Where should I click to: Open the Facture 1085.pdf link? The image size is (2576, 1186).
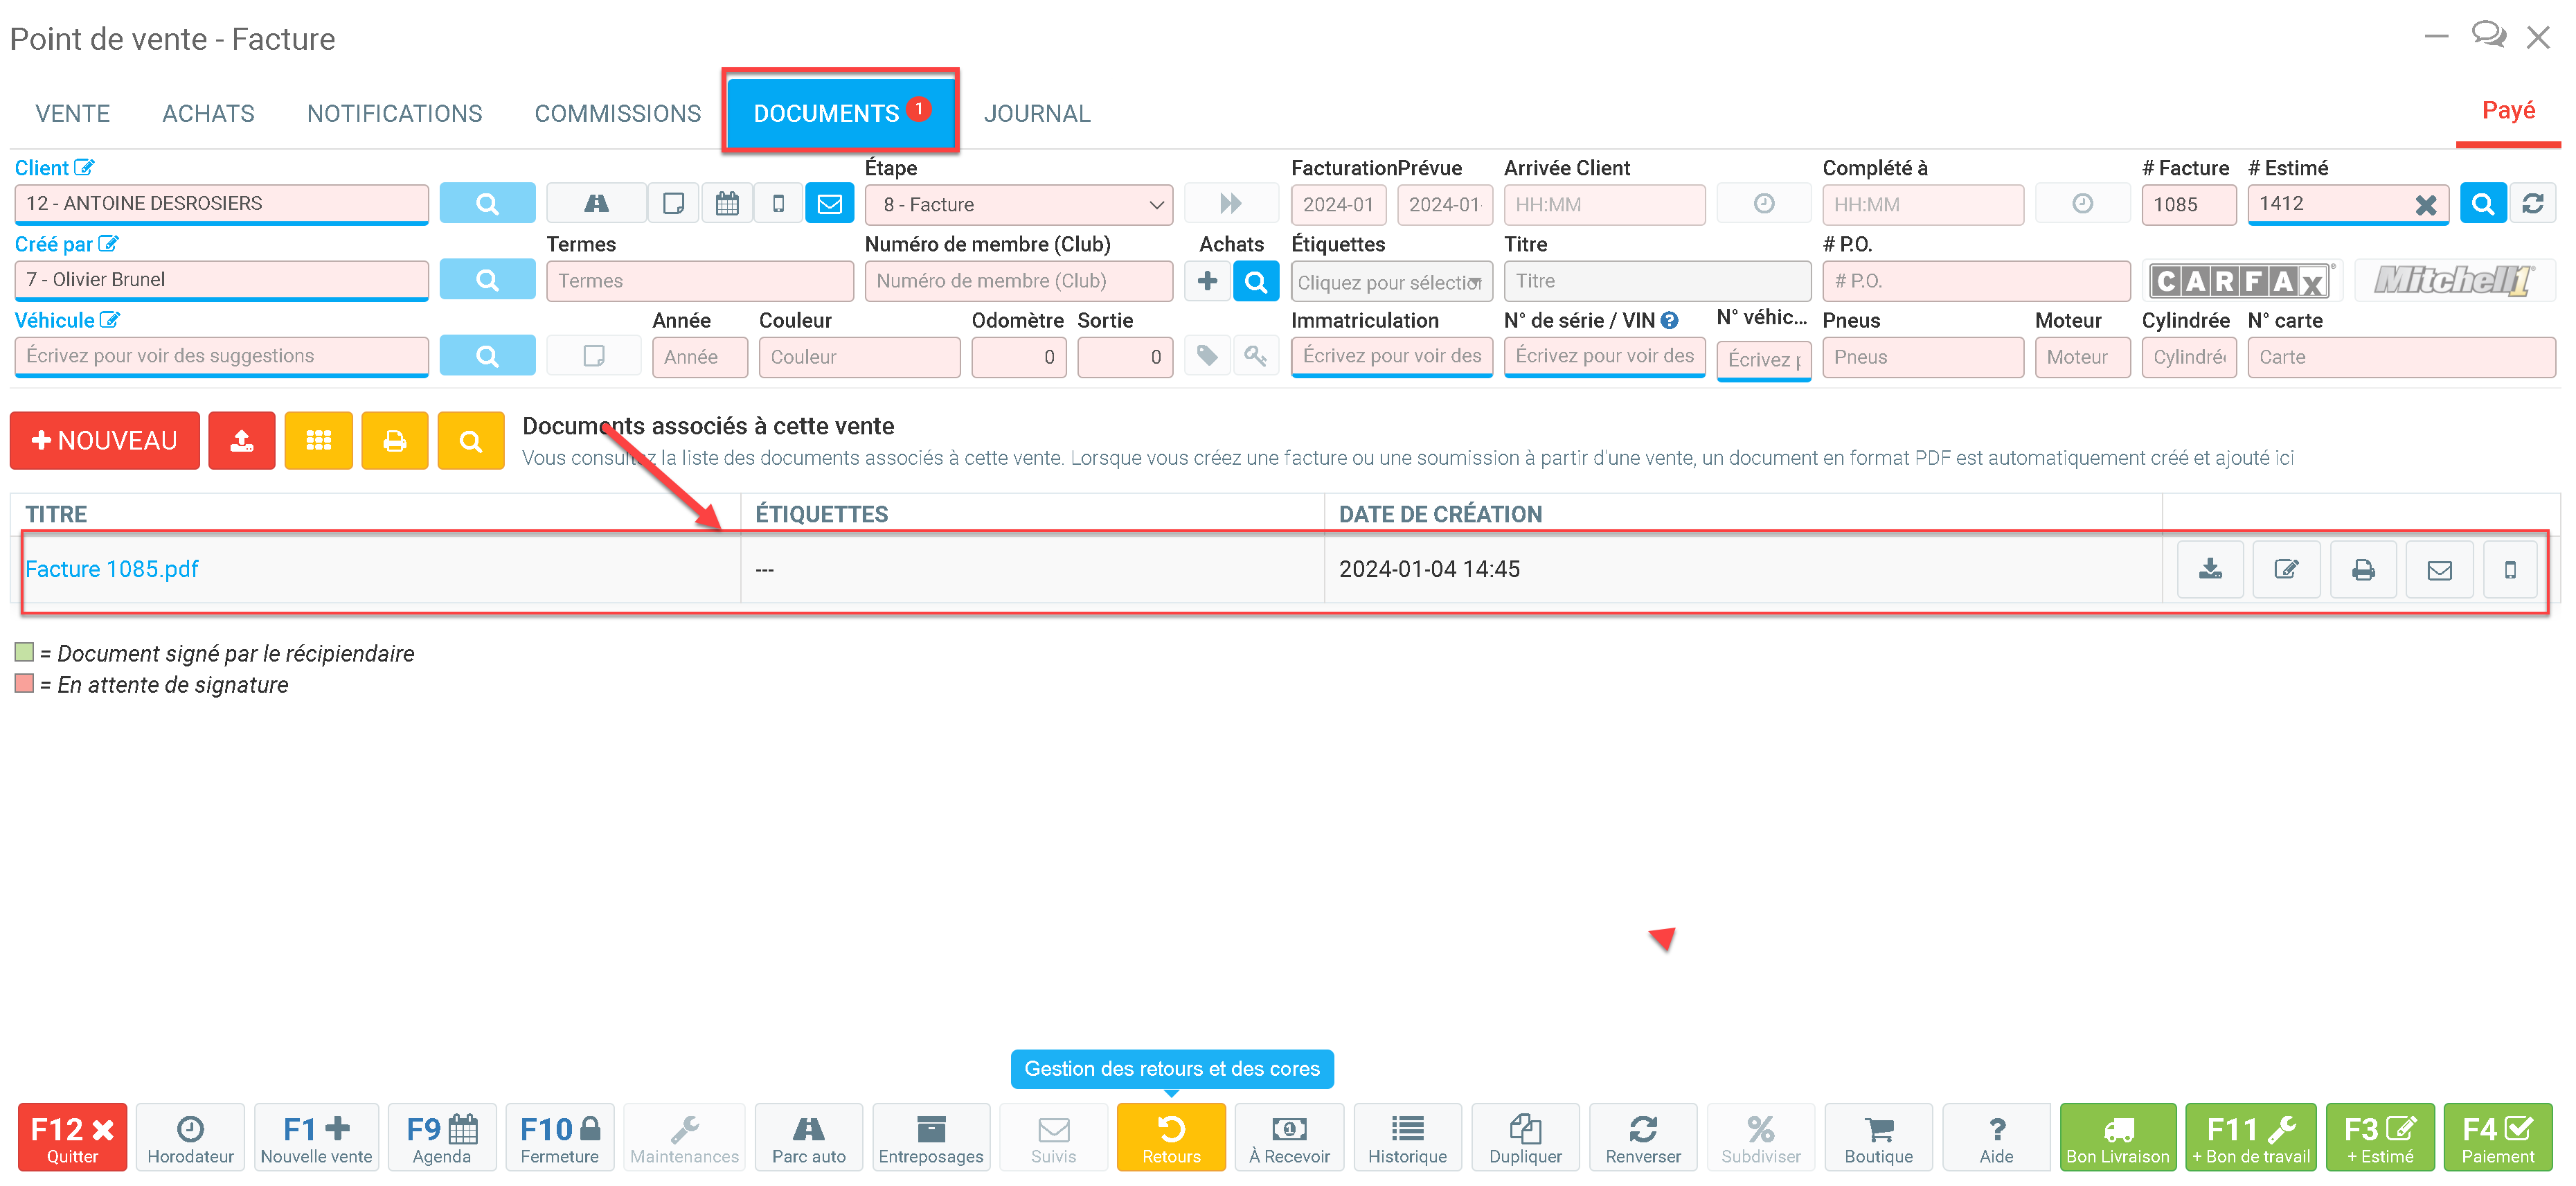[112, 569]
